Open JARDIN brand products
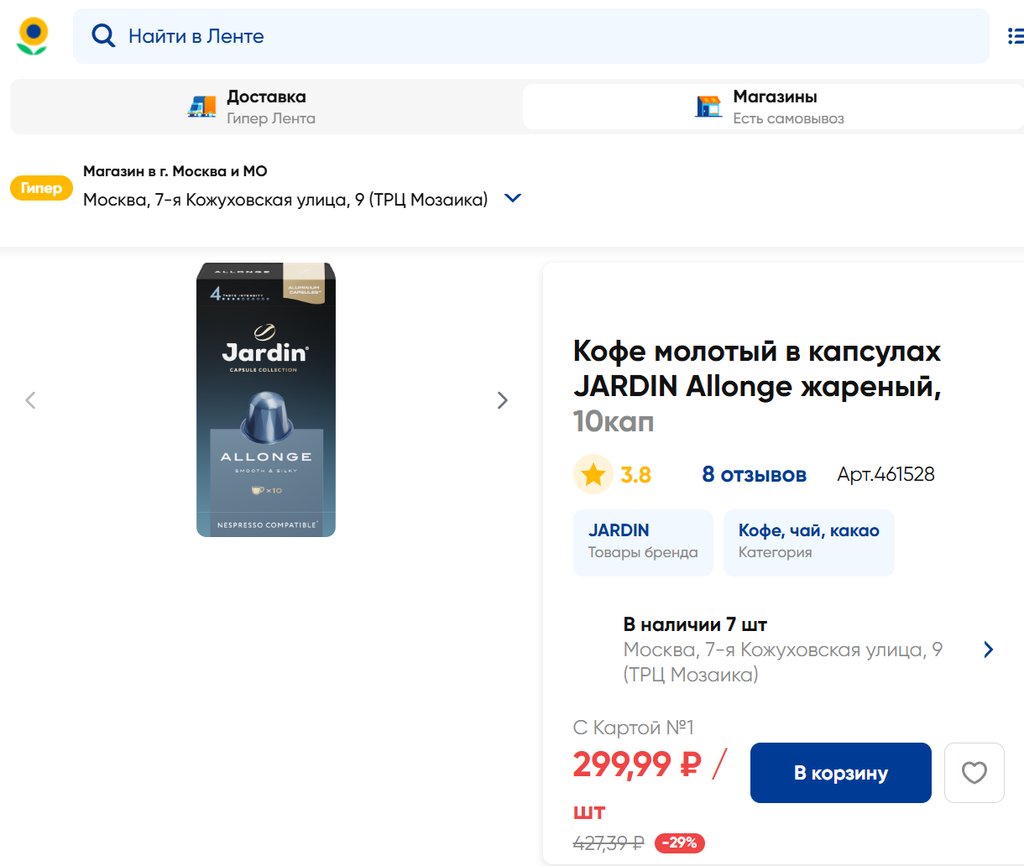 click(x=643, y=541)
